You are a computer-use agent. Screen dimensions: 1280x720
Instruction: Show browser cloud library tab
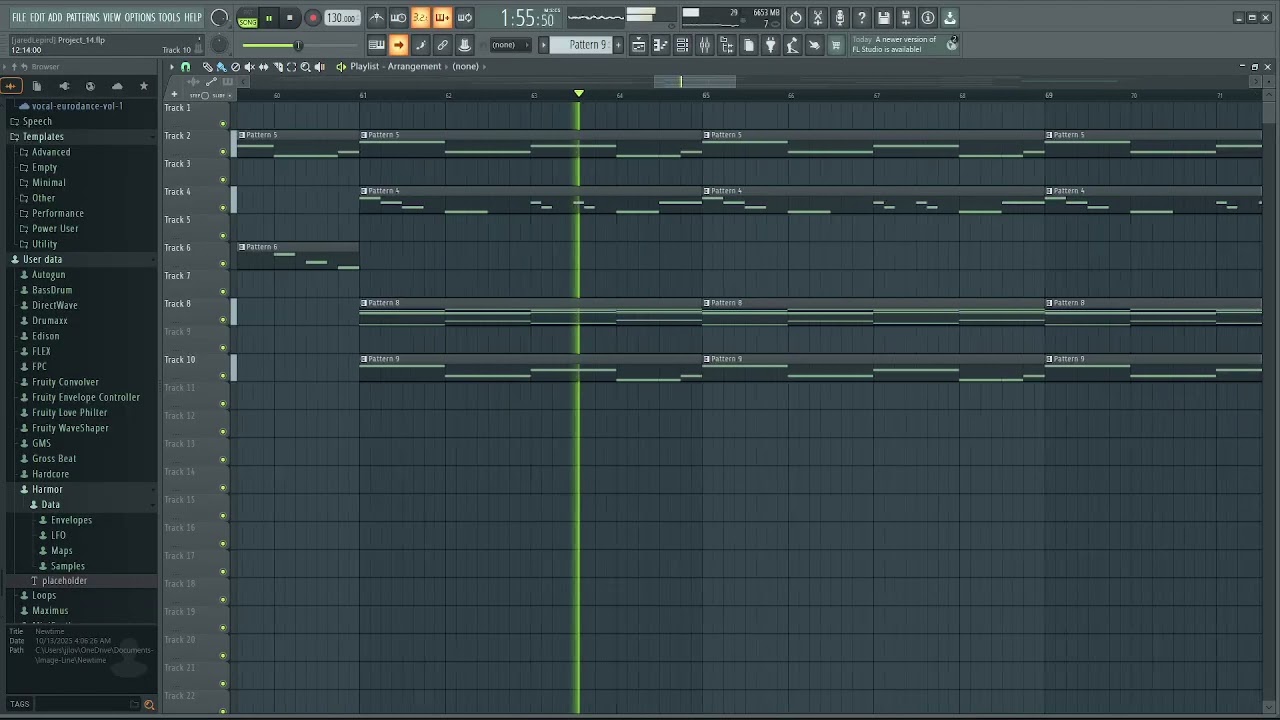(x=117, y=86)
